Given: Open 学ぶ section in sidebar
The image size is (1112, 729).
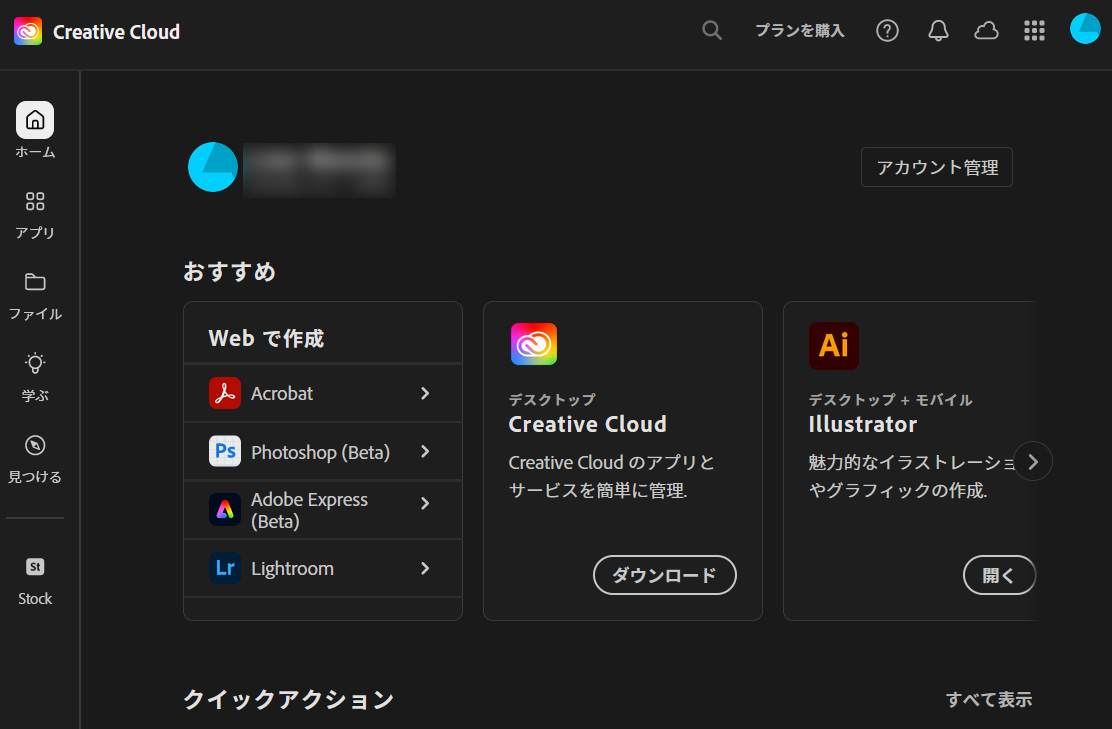Looking at the screenshot, I should [35, 378].
